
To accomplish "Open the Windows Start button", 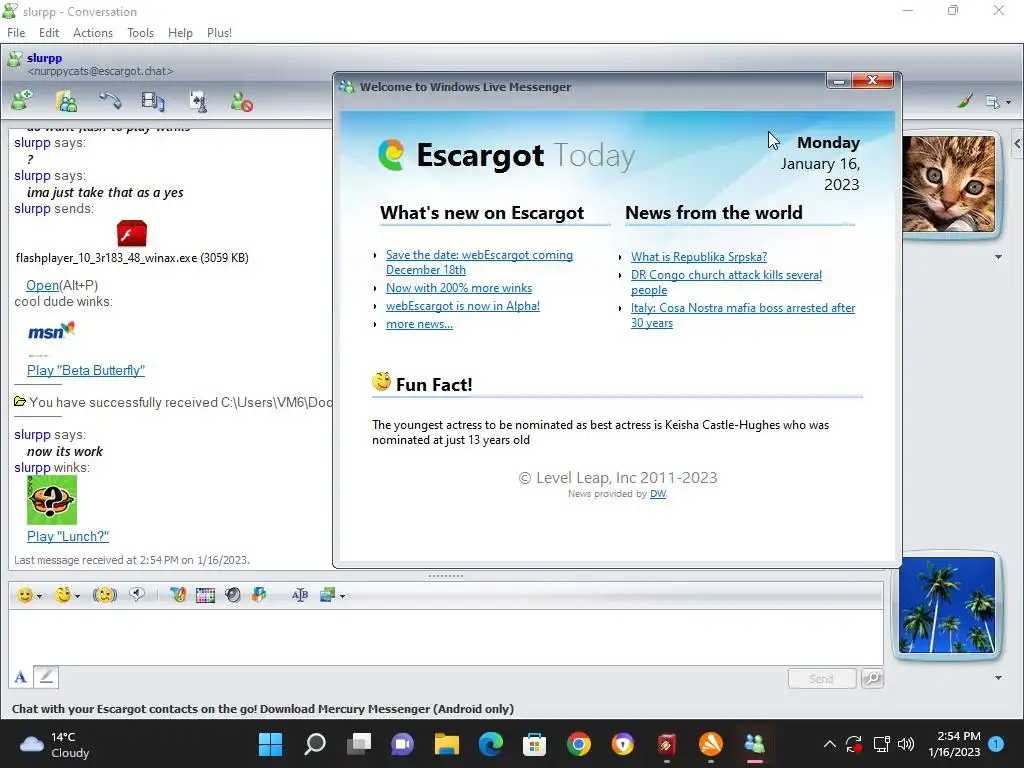I will pyautogui.click(x=270, y=744).
